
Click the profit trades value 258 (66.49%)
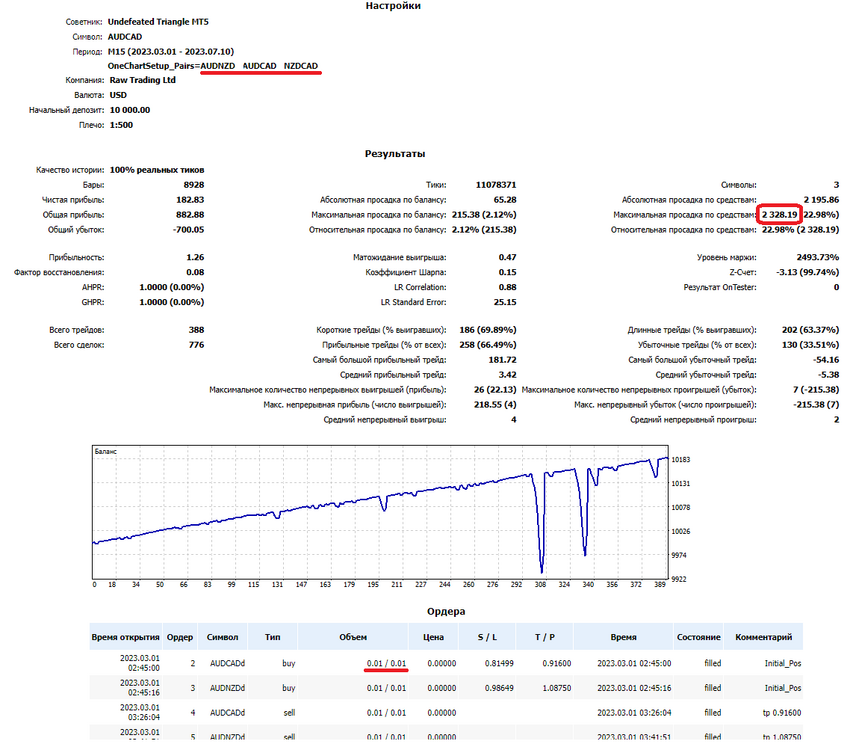[488, 345]
